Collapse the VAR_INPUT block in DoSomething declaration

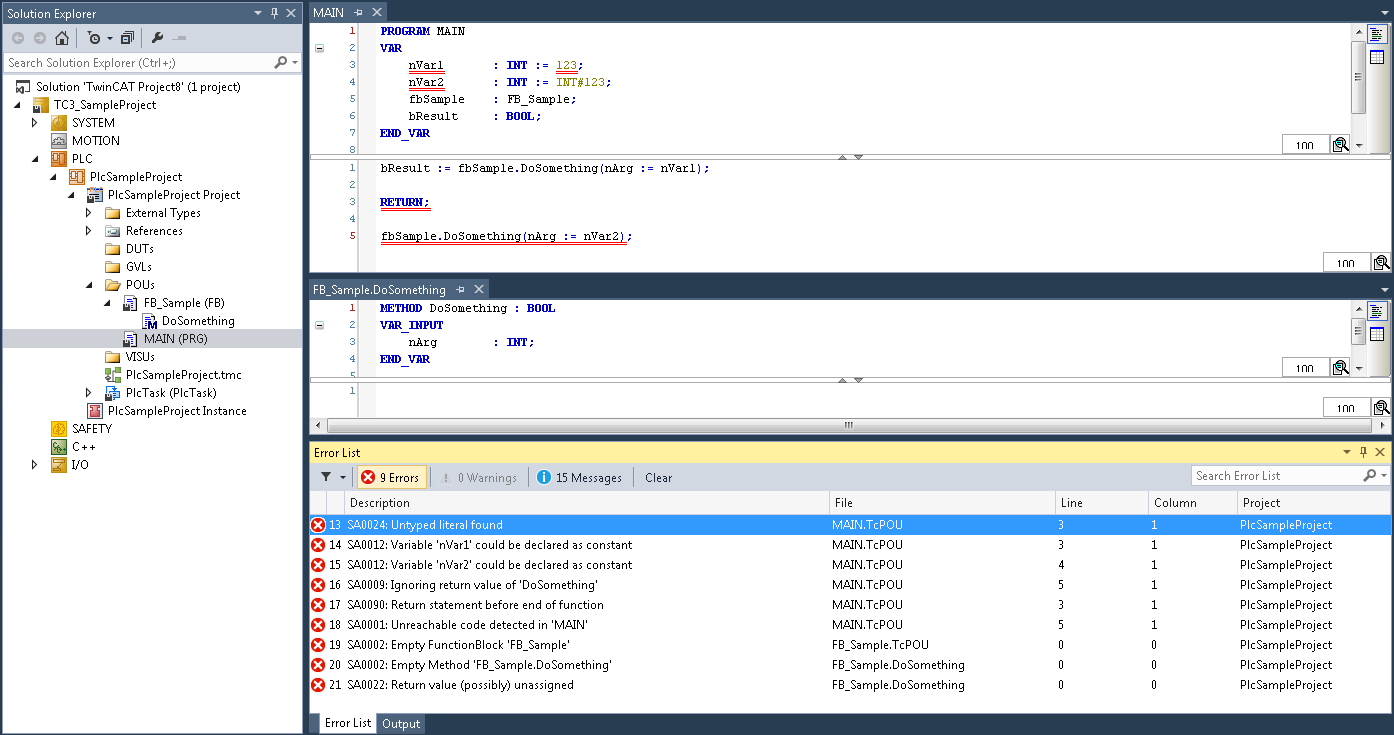(x=319, y=325)
